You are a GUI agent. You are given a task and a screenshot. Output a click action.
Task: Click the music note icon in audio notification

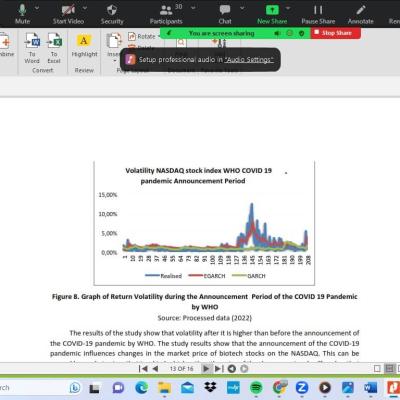130,59
